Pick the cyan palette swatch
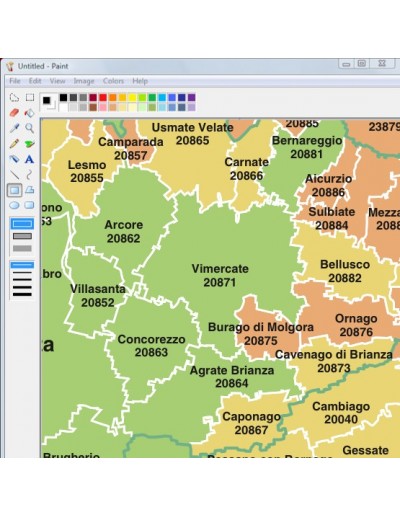 pyautogui.click(x=162, y=97)
